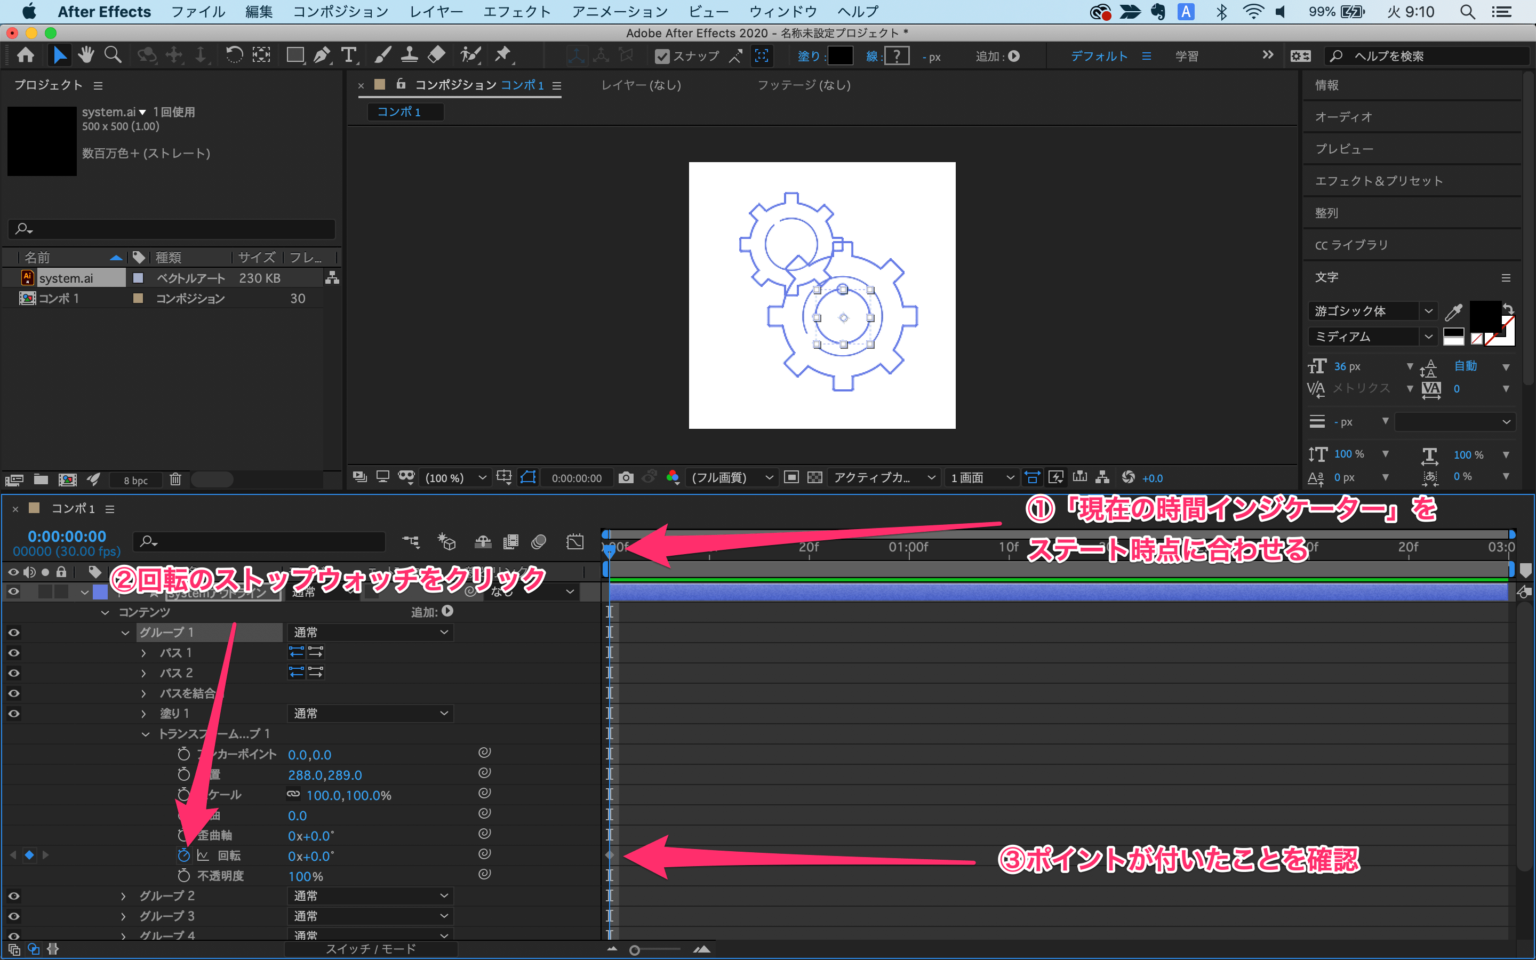1536x960 pixels.
Task: Enable スナップ in the options bar
Action: tap(663, 56)
